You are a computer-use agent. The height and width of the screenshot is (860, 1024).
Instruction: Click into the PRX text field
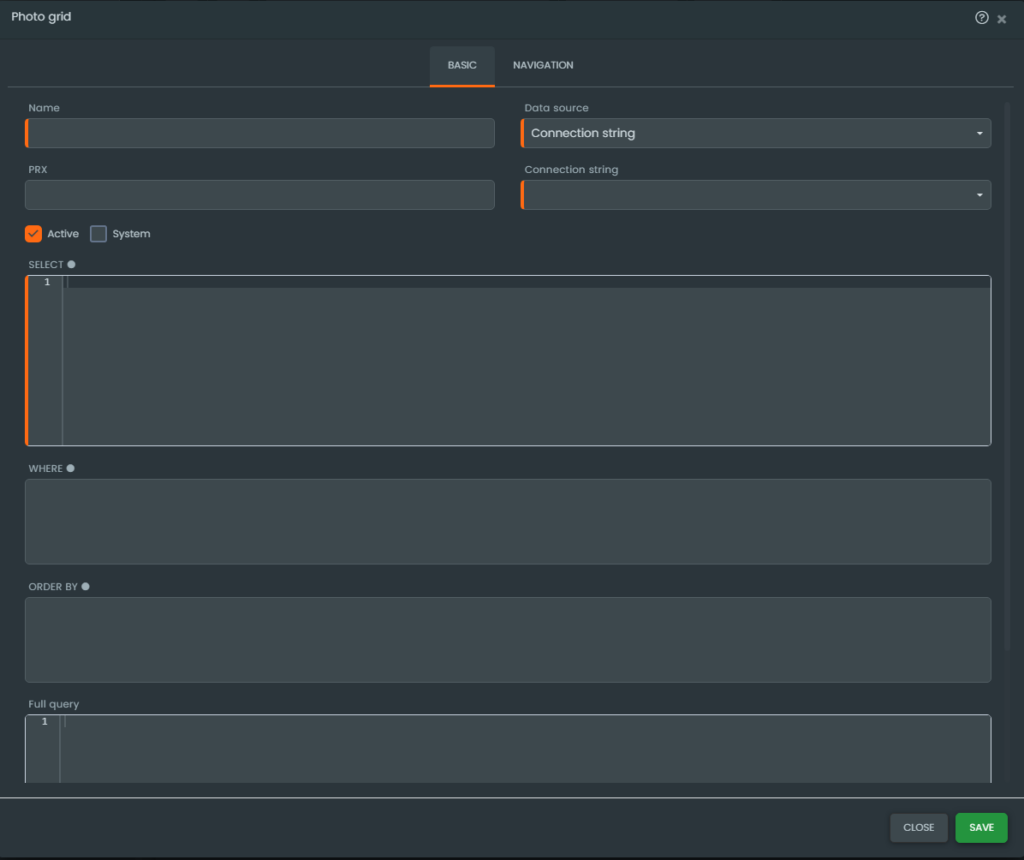tap(260, 195)
